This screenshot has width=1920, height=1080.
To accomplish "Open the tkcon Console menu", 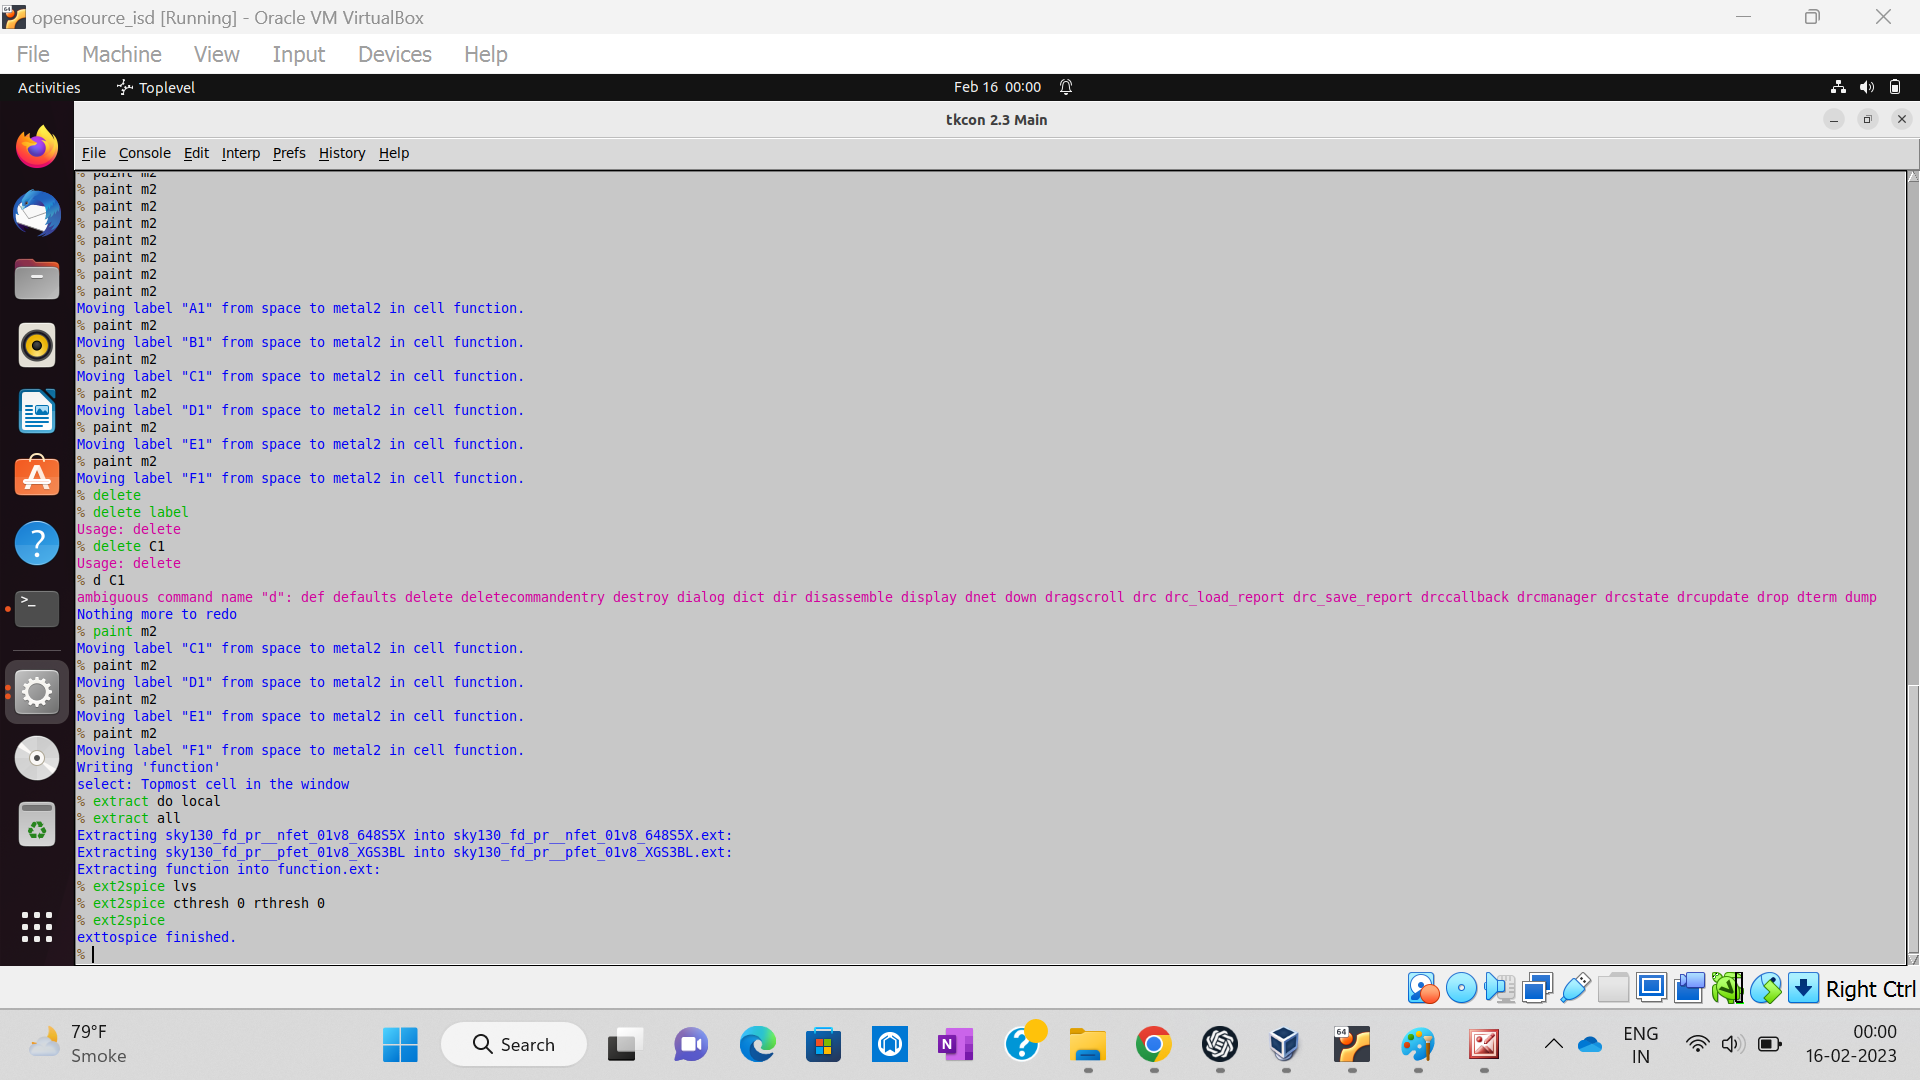I will point(144,153).
